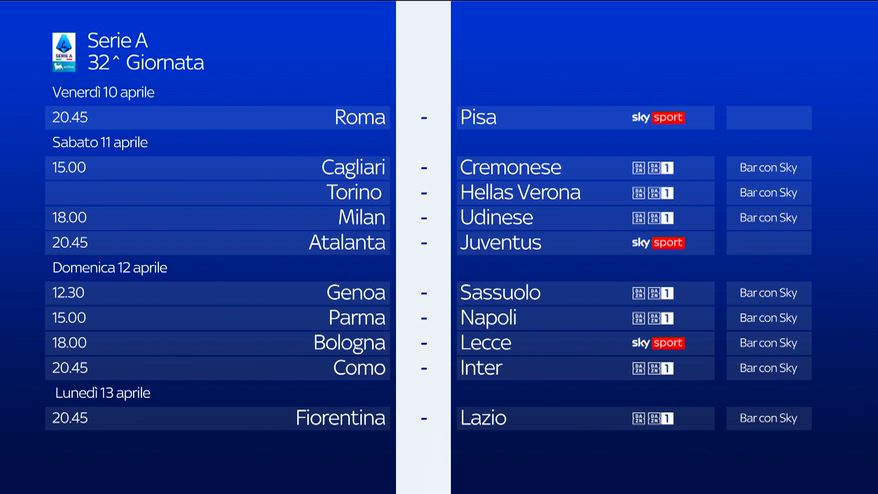Click the Sky Sport logo for Roma-Pisa
Screen dimensions: 878x494
(x=657, y=118)
